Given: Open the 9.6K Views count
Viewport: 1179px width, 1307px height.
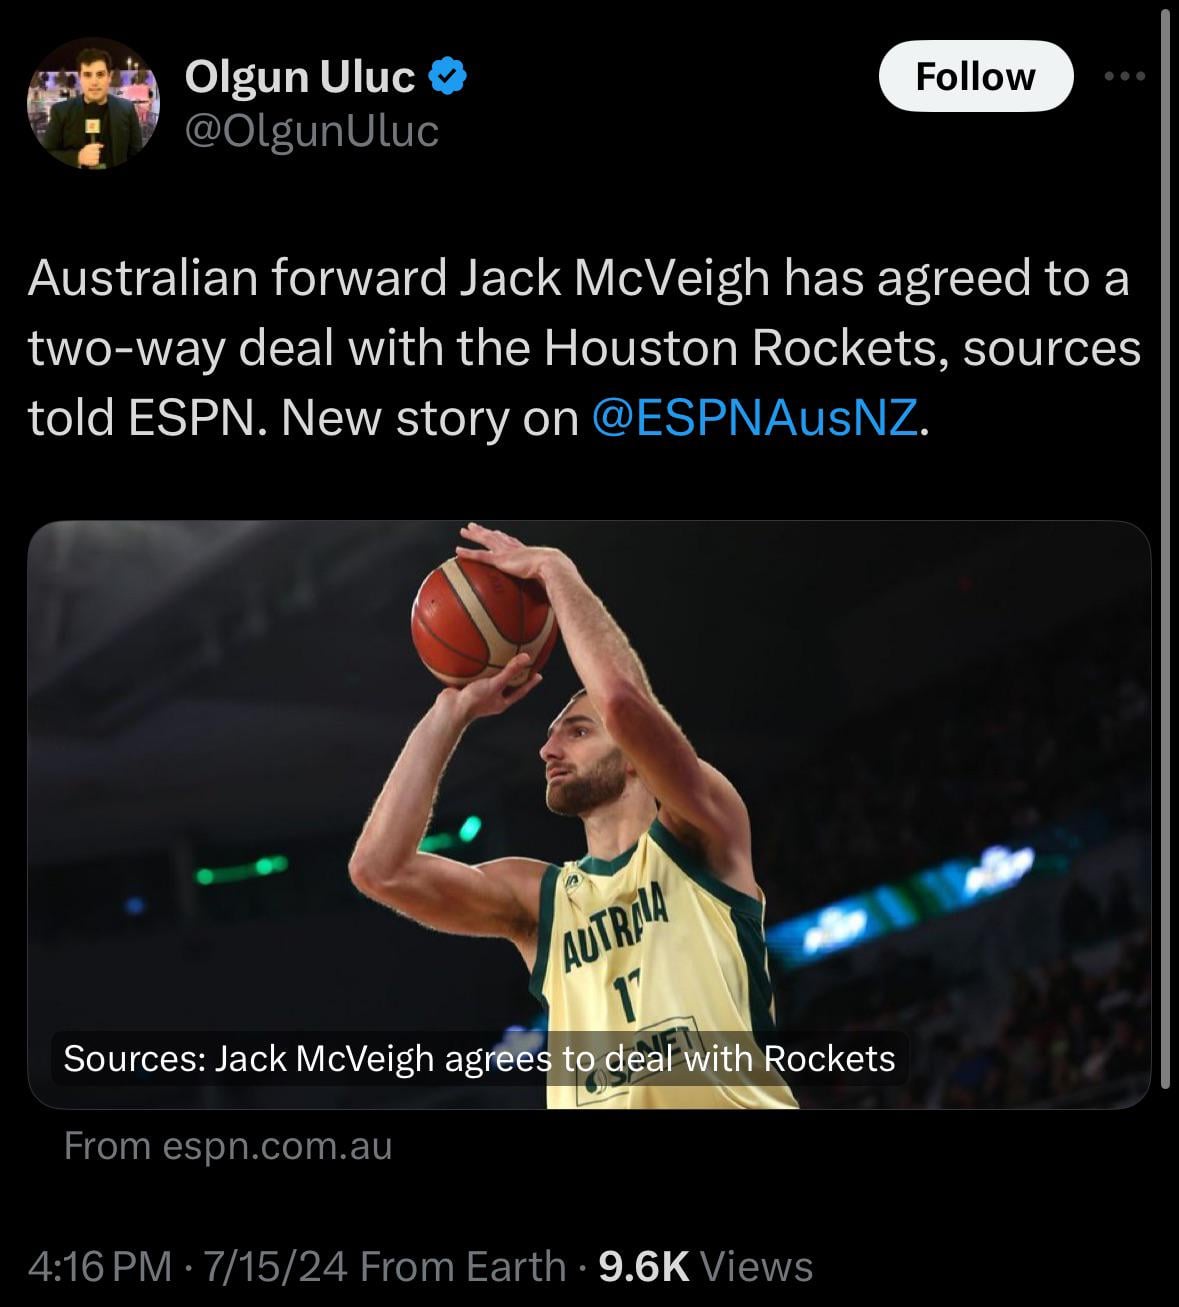Looking at the screenshot, I should point(705,1266).
